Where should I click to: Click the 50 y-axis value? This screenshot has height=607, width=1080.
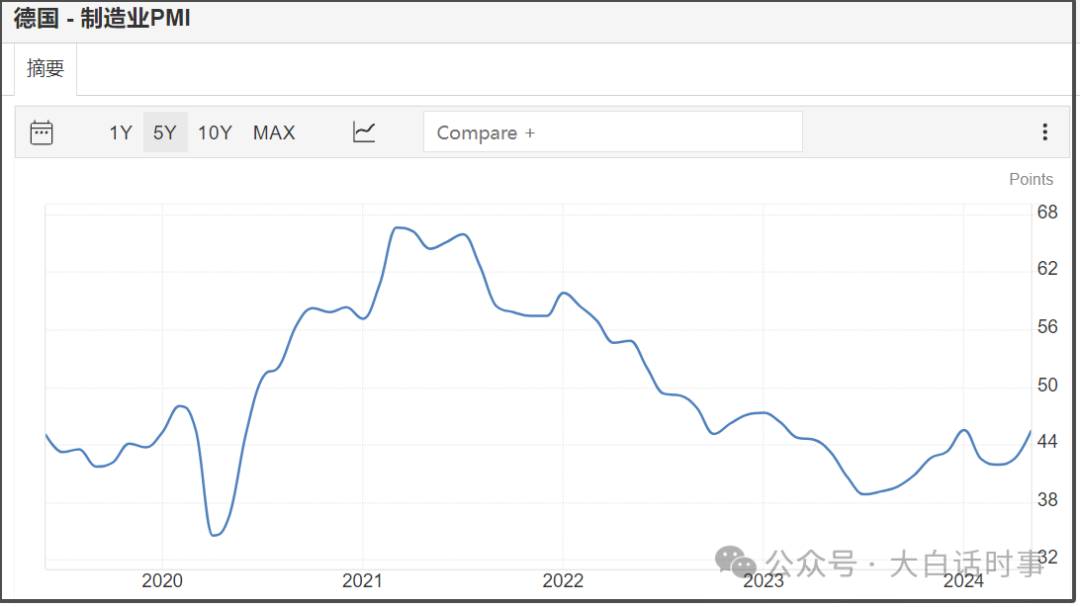click(1047, 385)
